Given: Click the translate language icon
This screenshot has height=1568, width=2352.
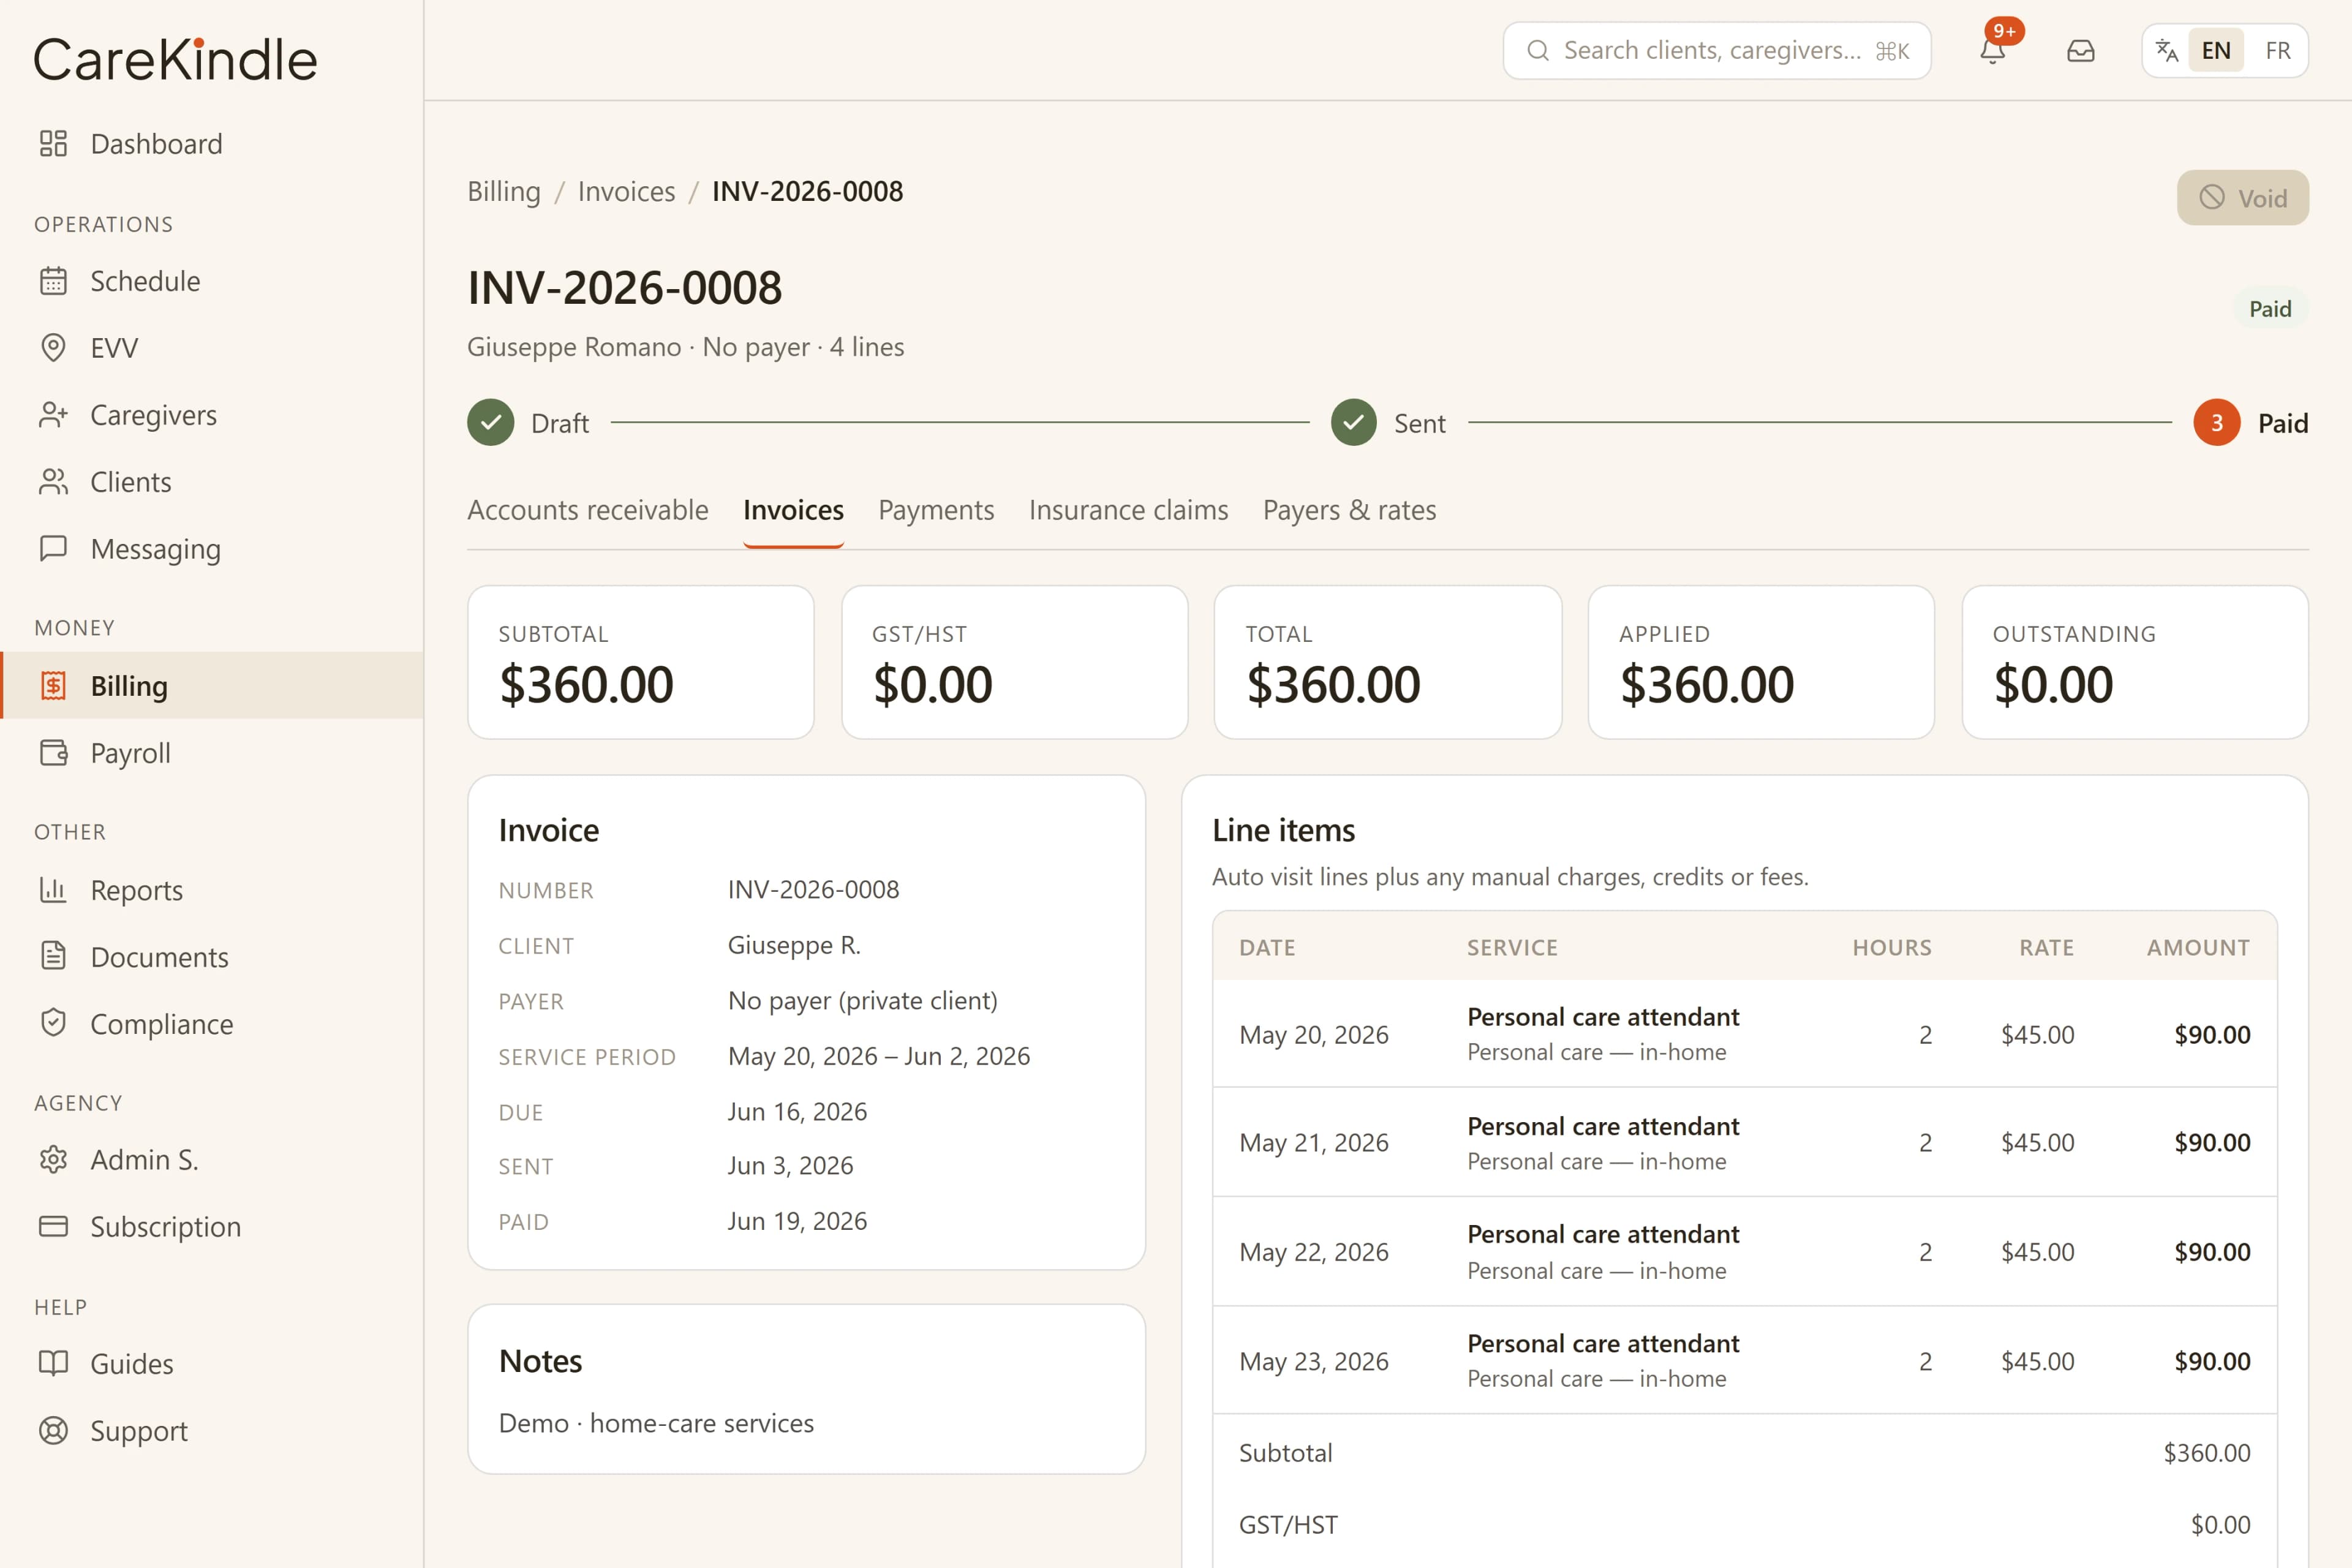Looking at the screenshot, I should click(2167, 50).
